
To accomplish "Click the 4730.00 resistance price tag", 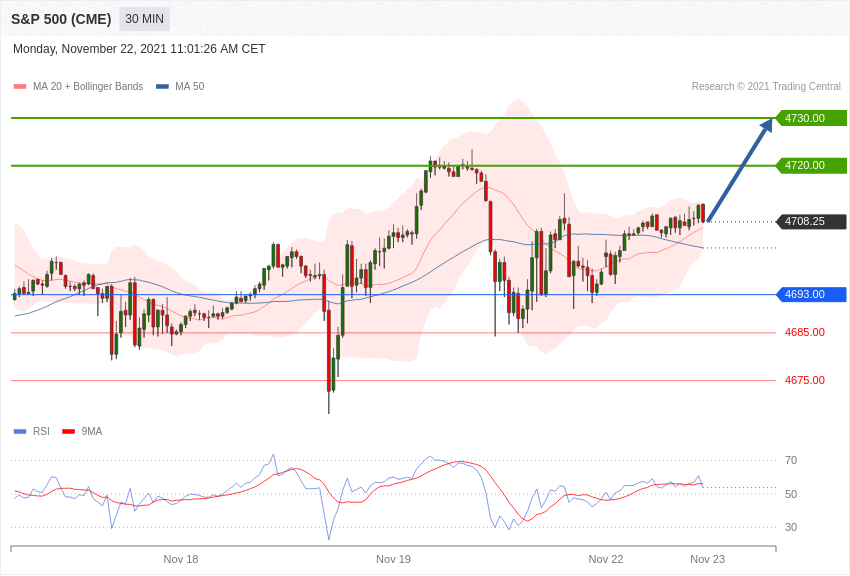I will 811,118.
